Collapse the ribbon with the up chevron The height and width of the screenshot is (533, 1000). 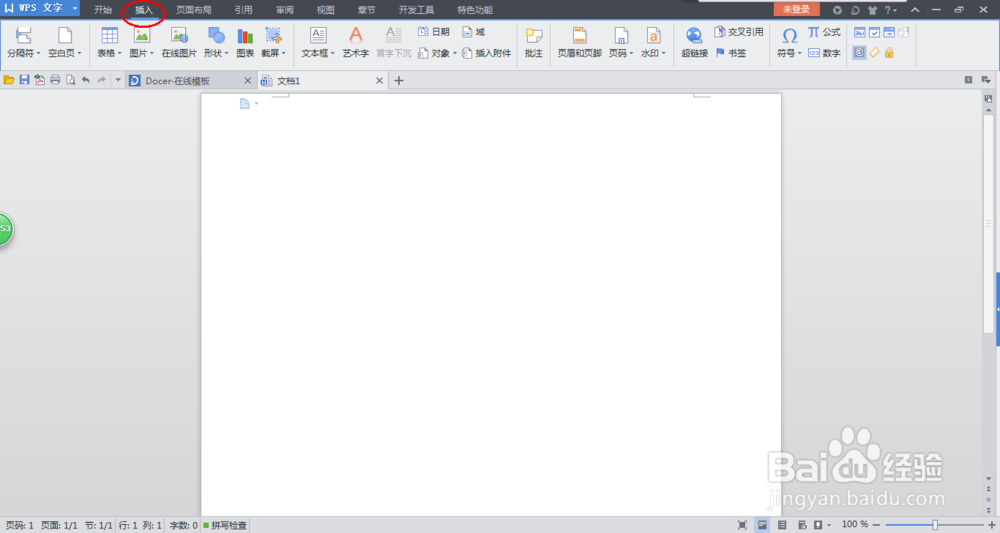click(x=915, y=10)
